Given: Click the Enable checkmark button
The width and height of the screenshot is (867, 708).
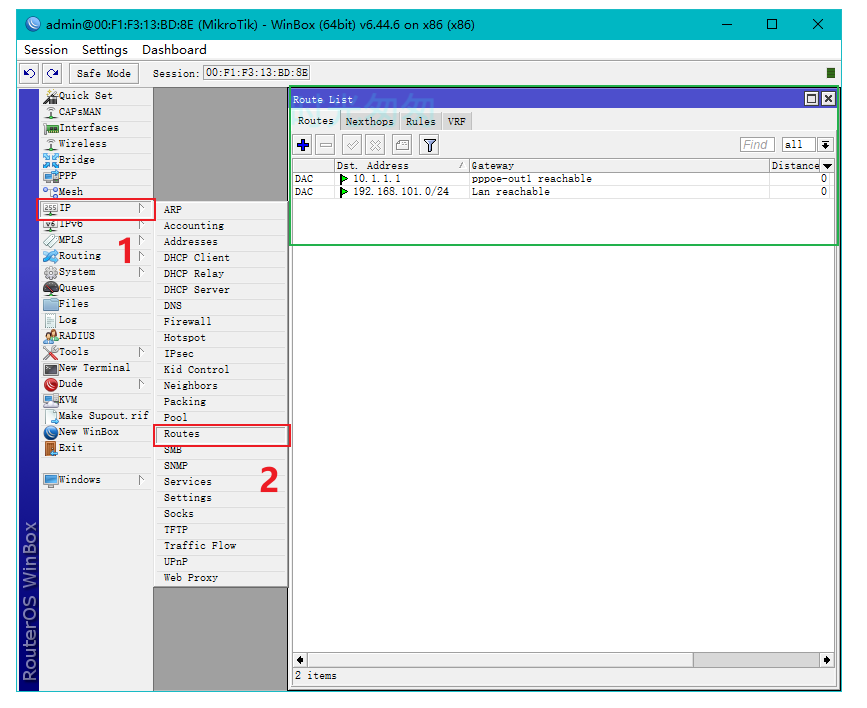Looking at the screenshot, I should (352, 145).
